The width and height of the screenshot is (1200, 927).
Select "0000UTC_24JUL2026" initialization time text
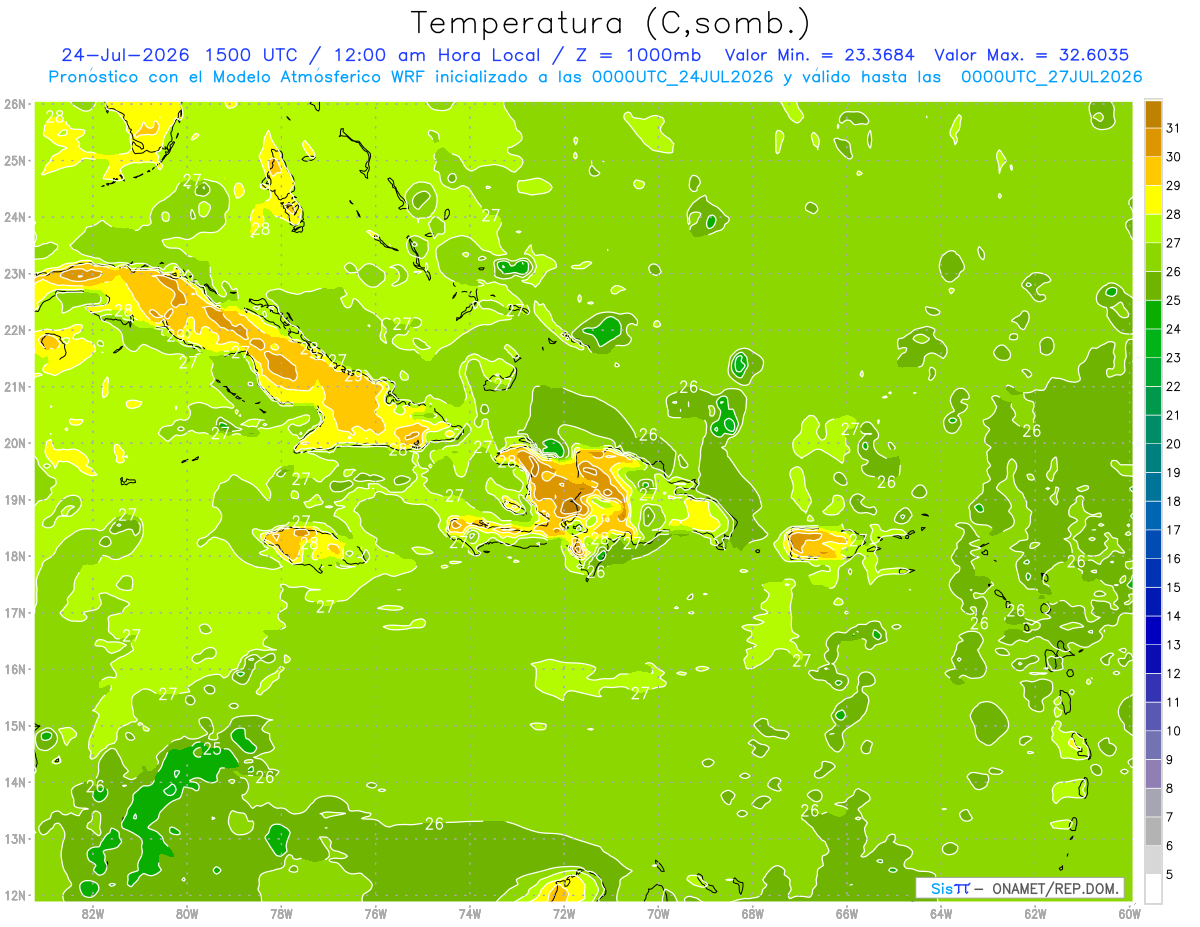coord(682,77)
